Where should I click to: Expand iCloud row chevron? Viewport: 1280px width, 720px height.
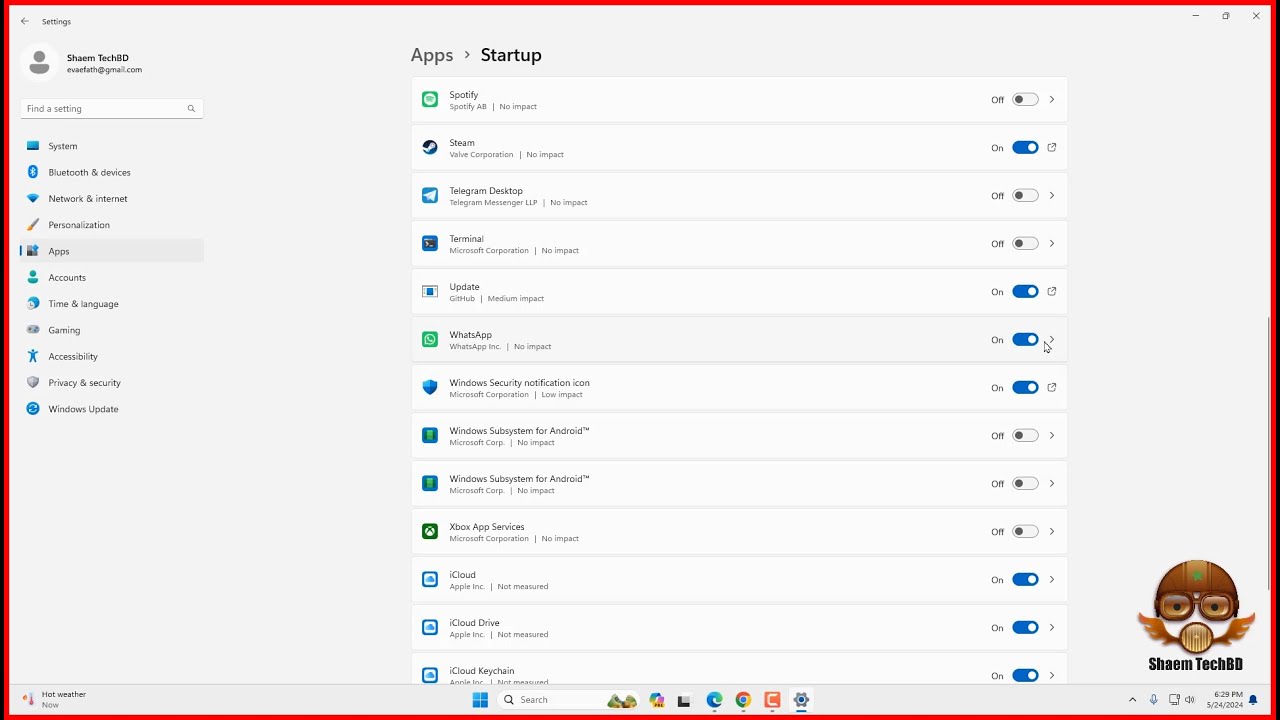click(x=1052, y=580)
